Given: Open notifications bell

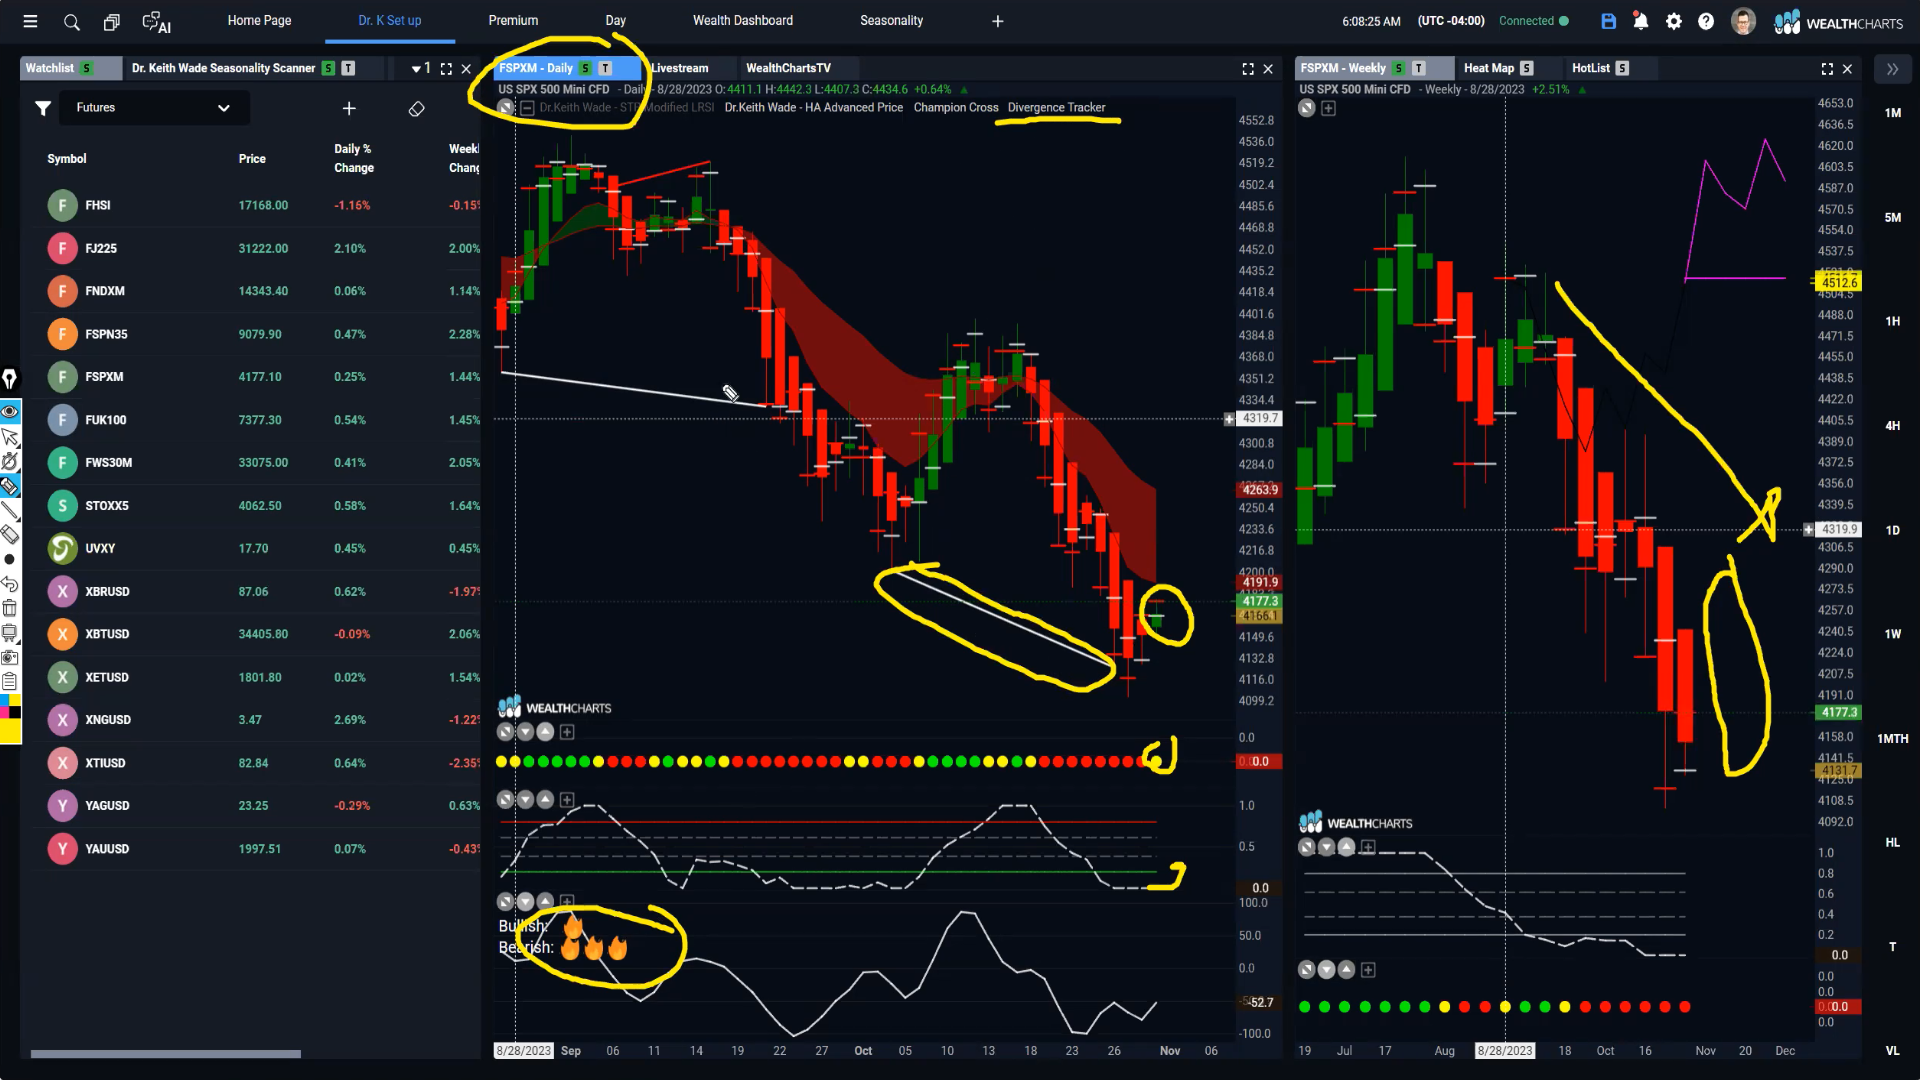Looking at the screenshot, I should (x=1640, y=21).
